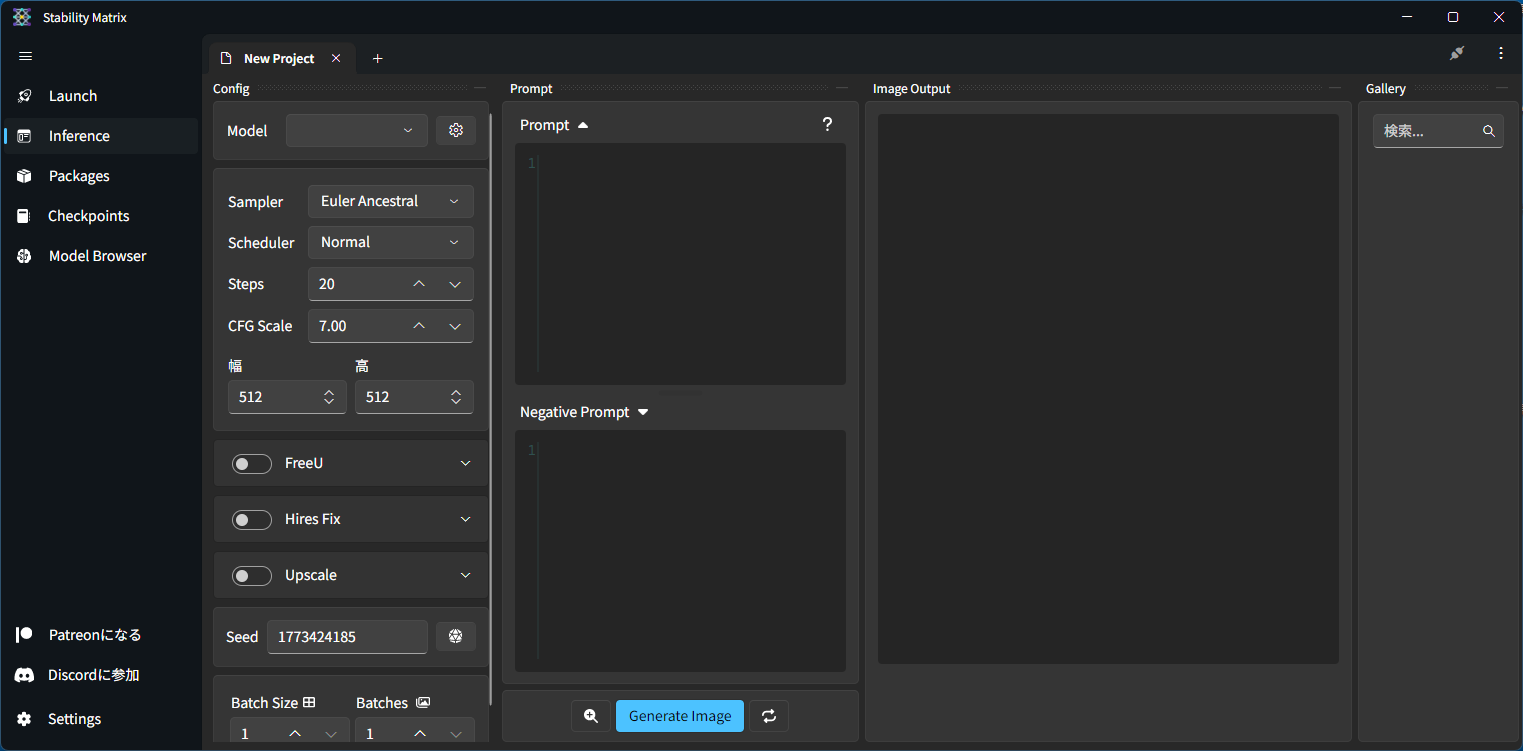Click the Config panel vertical scrollbar
The image size is (1523, 751).
tap(490, 410)
